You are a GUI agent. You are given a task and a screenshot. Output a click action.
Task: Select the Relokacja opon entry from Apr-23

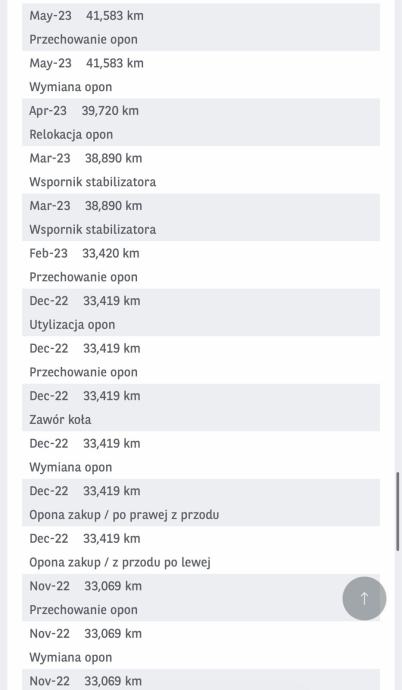[x=201, y=122]
